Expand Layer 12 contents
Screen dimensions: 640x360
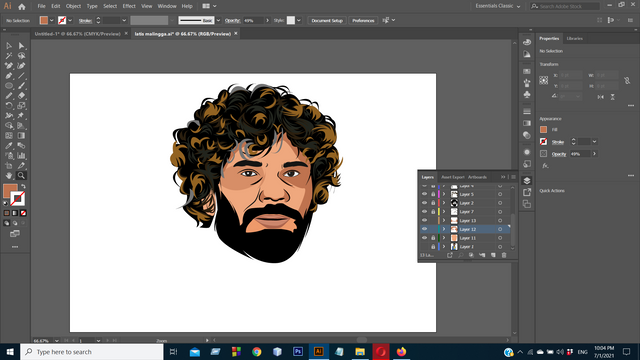[444, 229]
